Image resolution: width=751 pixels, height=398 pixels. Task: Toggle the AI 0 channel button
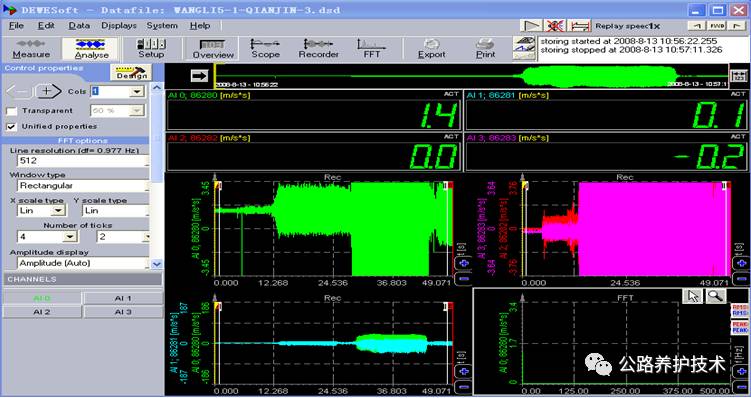pyautogui.click(x=42, y=298)
